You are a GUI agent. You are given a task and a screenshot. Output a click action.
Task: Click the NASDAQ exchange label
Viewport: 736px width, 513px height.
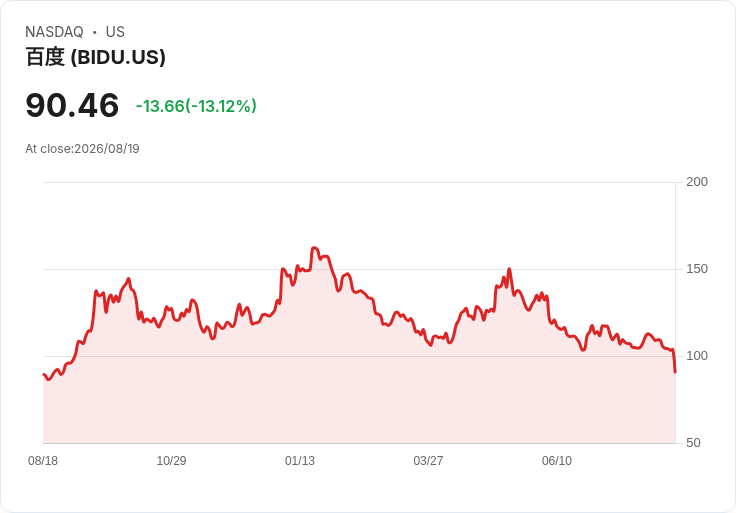pos(54,32)
